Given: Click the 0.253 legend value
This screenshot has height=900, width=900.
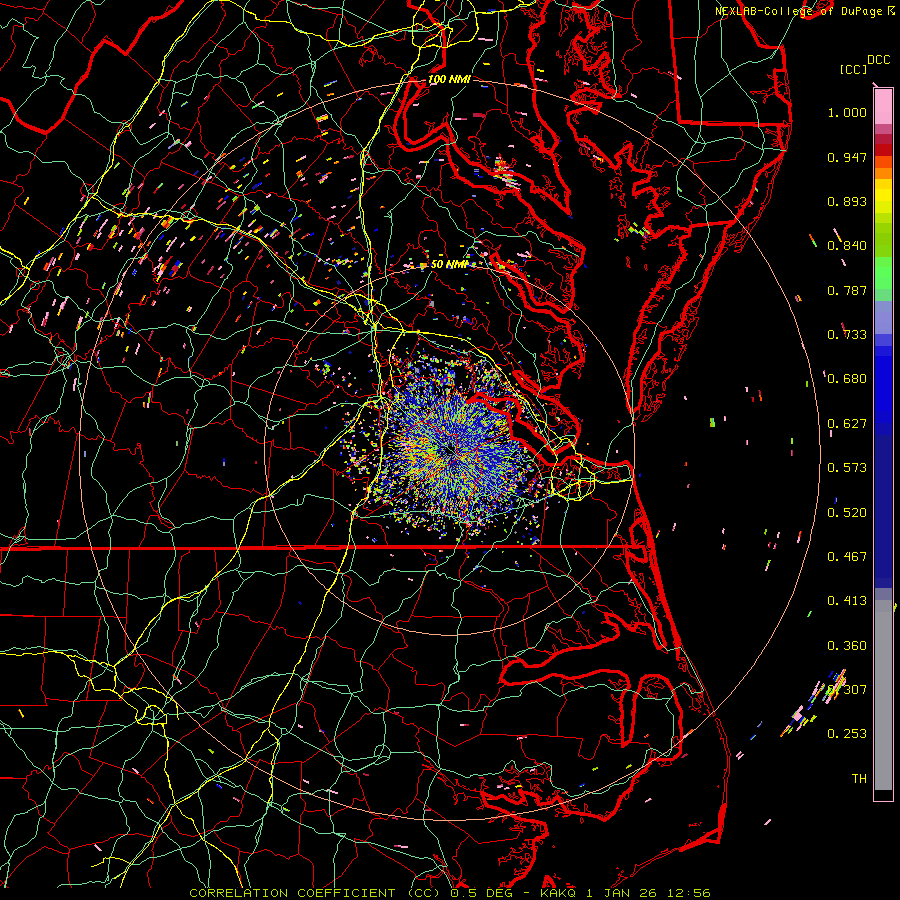Looking at the screenshot, I should pos(847,734).
